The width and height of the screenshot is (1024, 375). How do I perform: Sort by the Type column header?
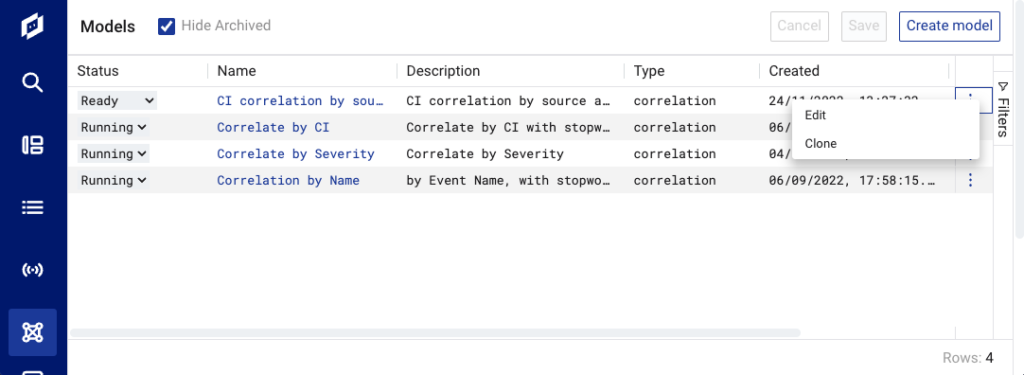pyautogui.click(x=648, y=71)
